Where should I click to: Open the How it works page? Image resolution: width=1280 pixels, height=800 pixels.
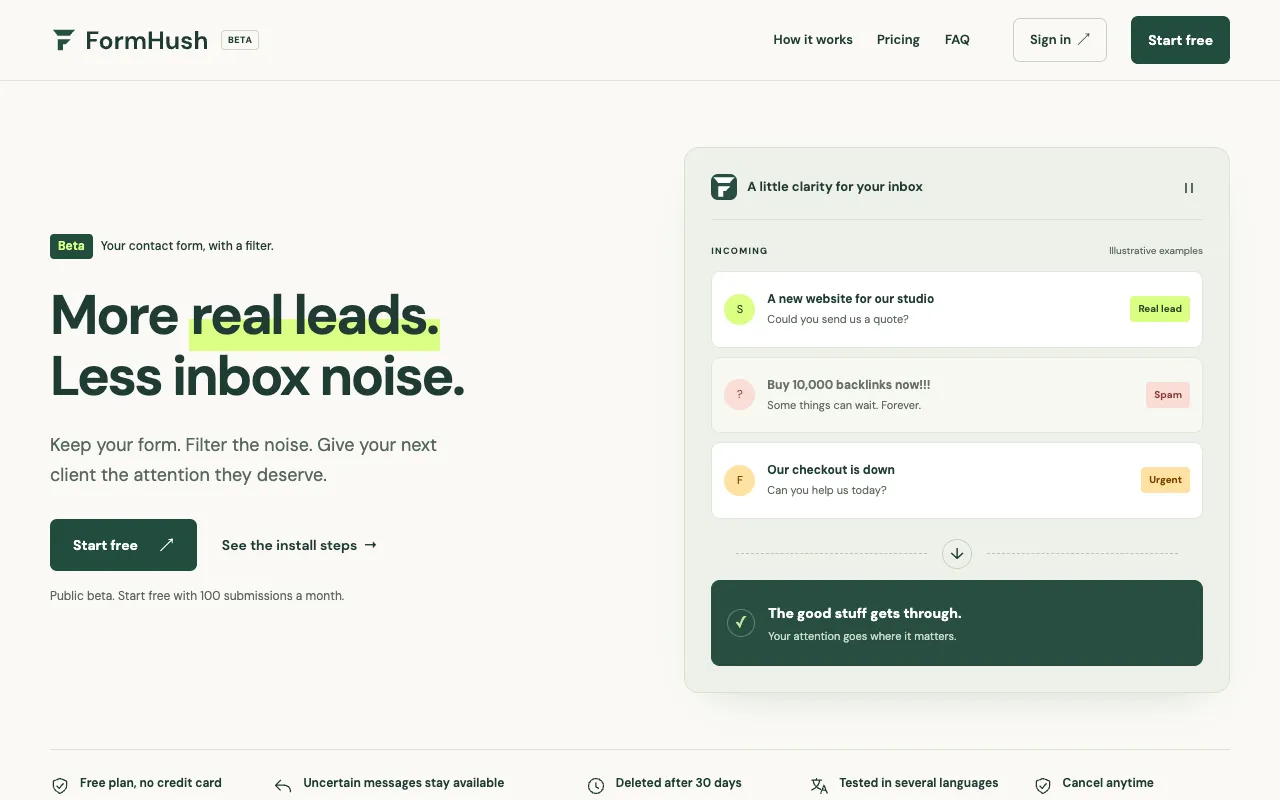point(813,40)
